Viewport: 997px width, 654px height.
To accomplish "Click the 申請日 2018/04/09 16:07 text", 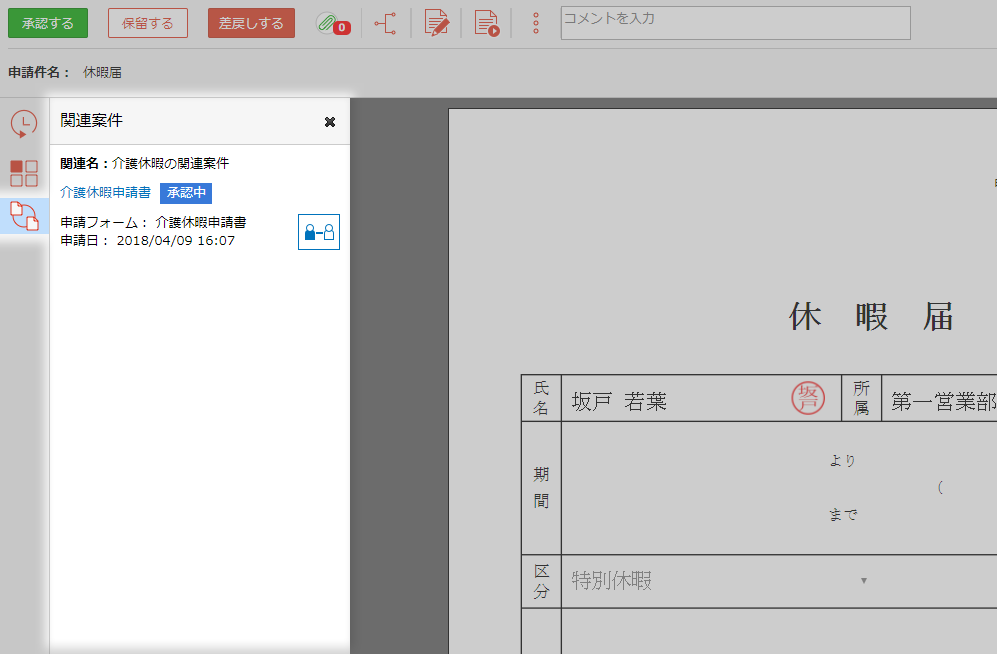I will pyautogui.click(x=148, y=241).
